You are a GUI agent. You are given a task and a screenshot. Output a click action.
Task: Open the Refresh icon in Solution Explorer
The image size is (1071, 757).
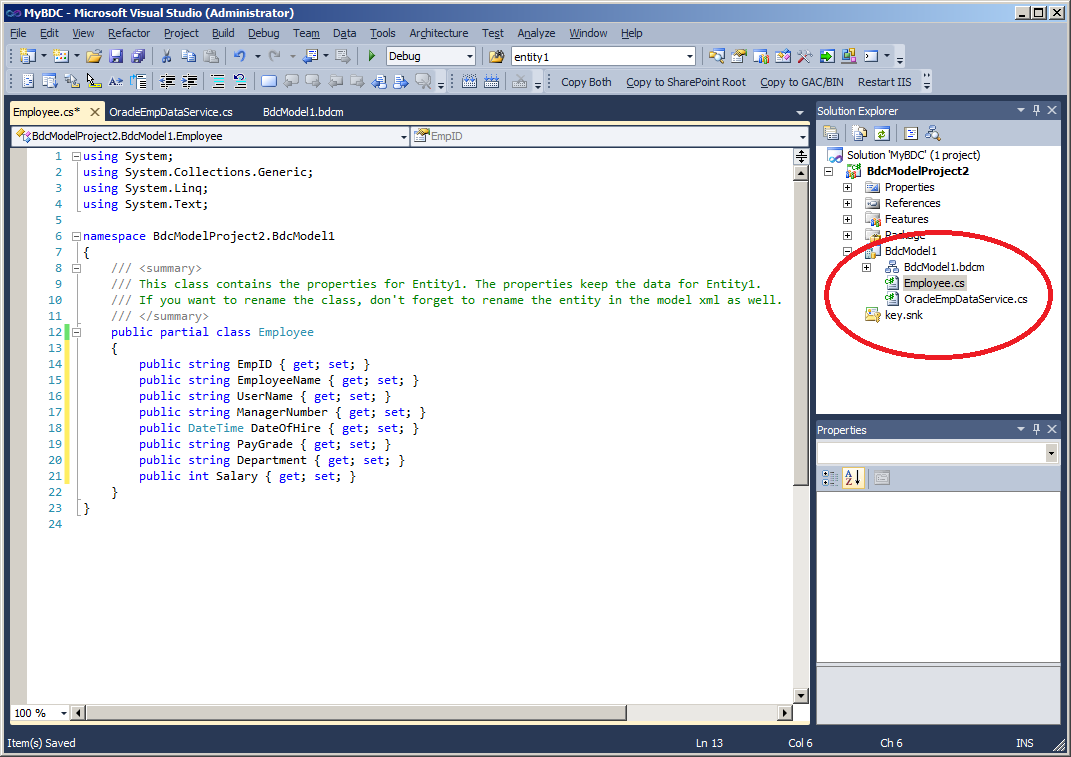click(x=882, y=132)
